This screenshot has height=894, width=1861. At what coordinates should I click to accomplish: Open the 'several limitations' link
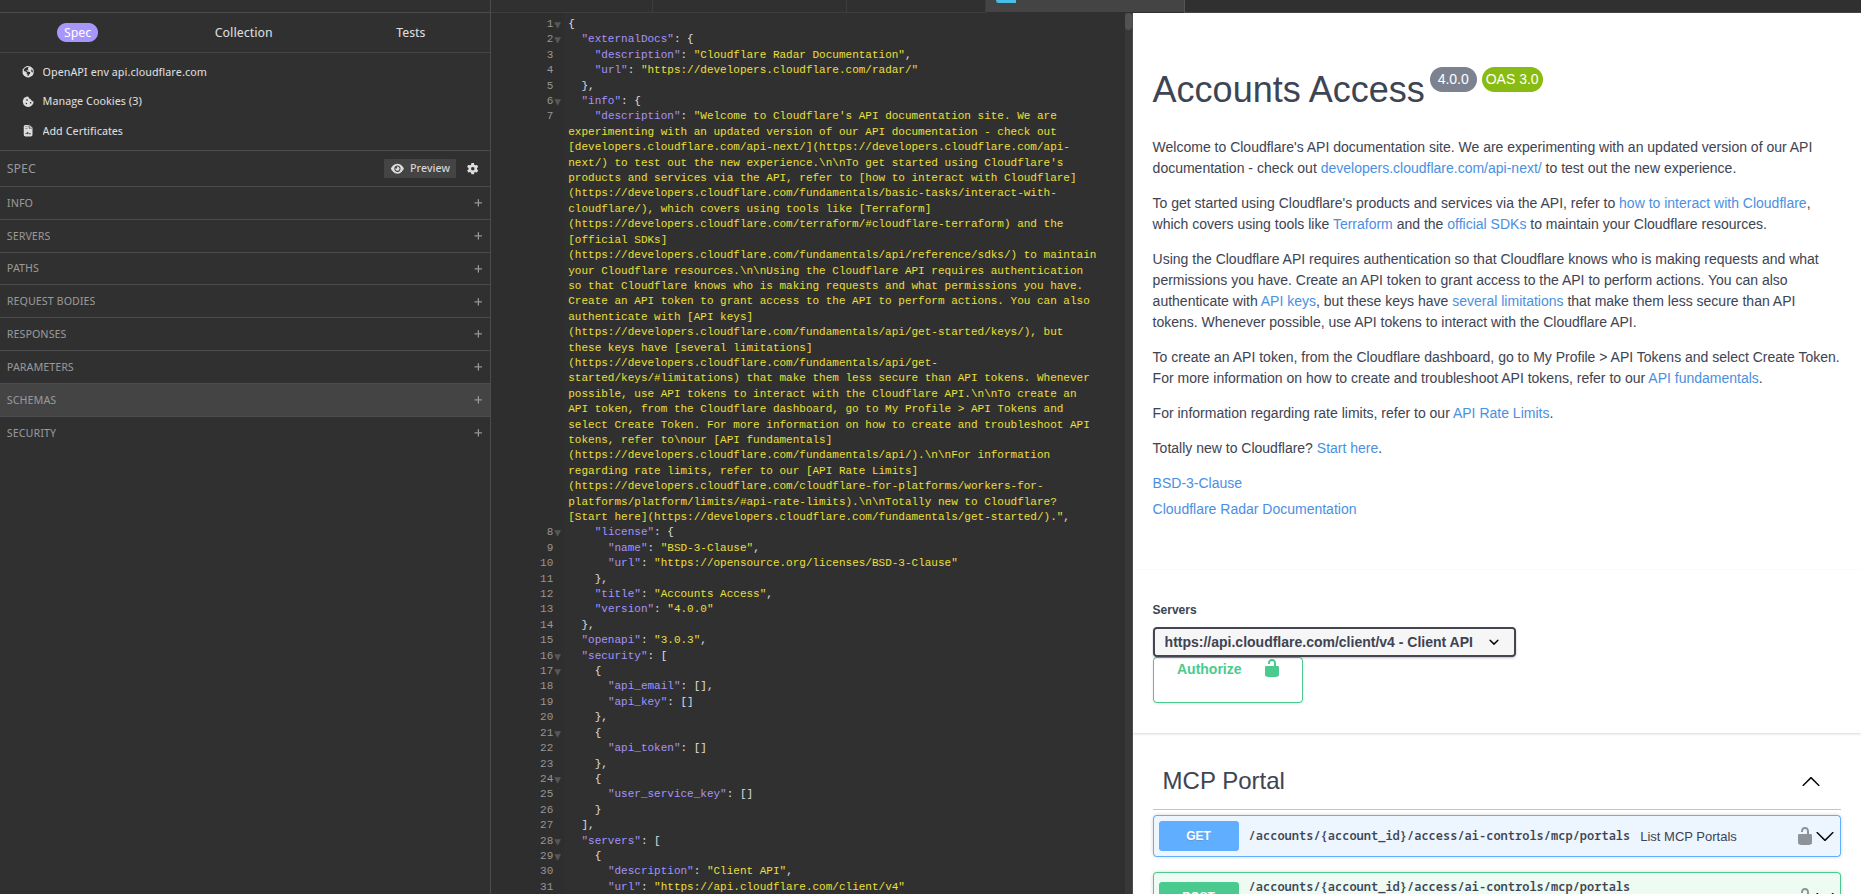[1508, 301]
